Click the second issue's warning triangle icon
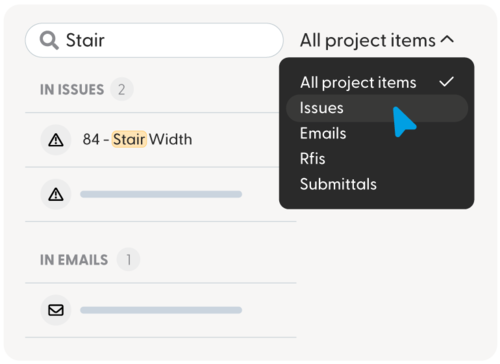Image resolution: width=500 pixels, height=364 pixels. pyautogui.click(x=56, y=194)
